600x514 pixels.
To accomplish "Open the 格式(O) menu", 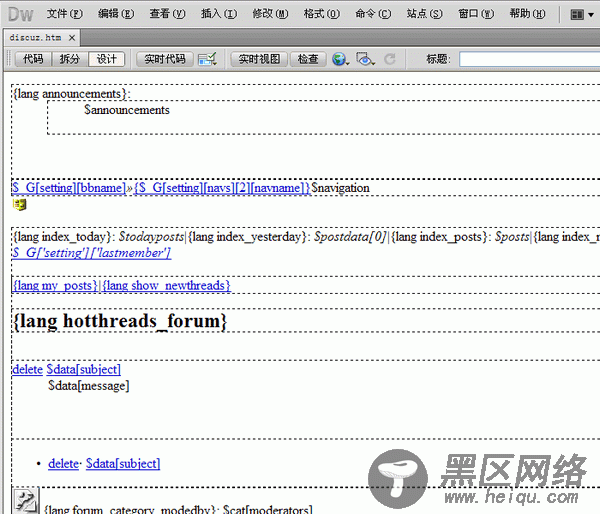I will pyautogui.click(x=321, y=14).
